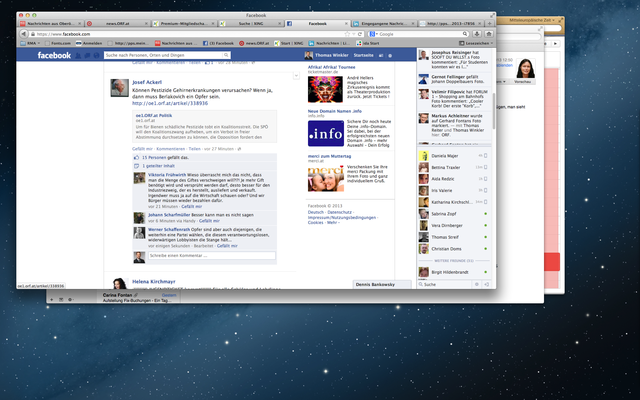Screen dimensions: 640x400
Task: Open the Start | XING bookmark
Action: coord(289,43)
